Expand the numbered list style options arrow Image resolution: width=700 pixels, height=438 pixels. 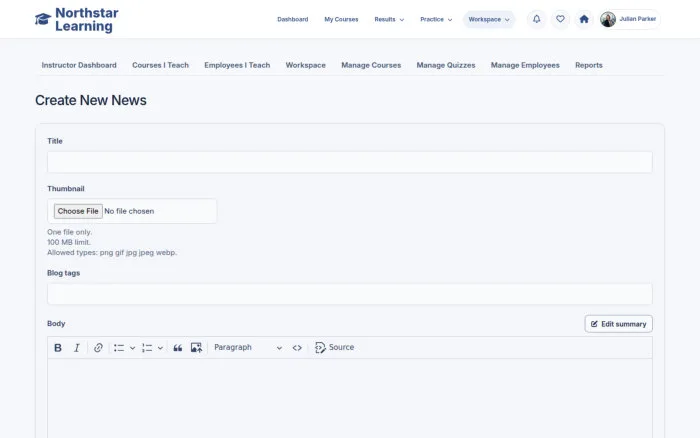[x=160, y=348]
